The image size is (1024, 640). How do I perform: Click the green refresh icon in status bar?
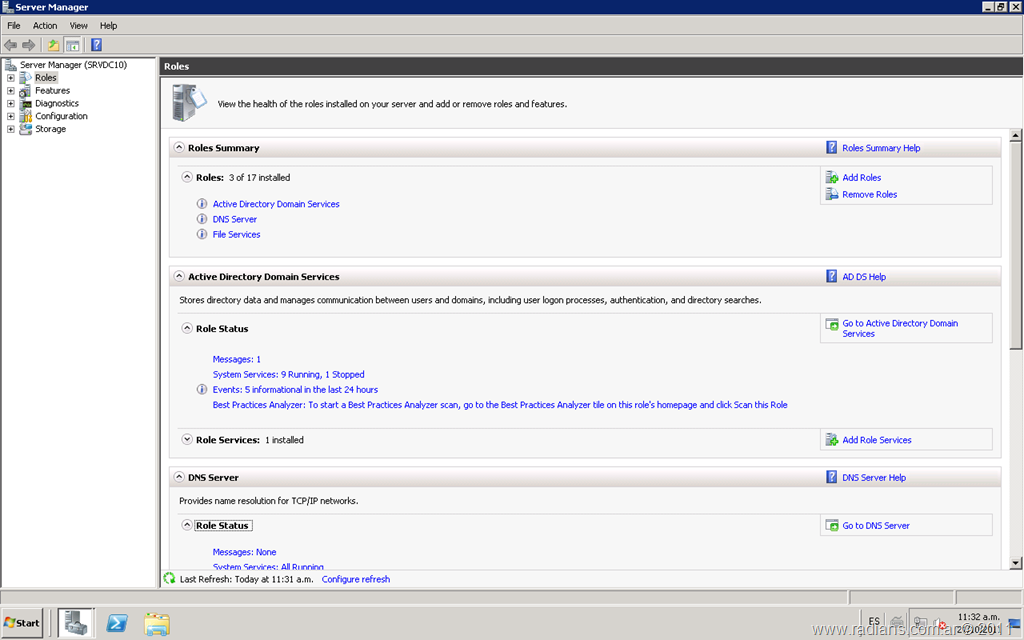pos(169,579)
